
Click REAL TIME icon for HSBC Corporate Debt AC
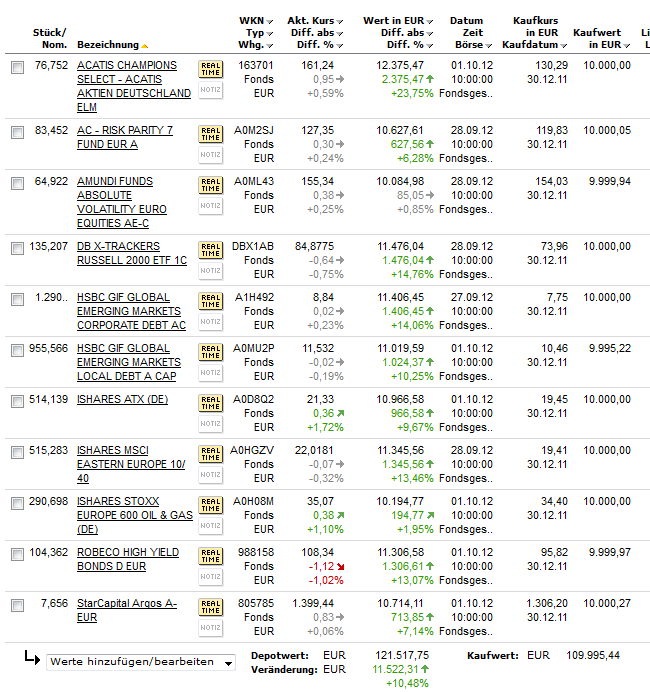click(x=210, y=301)
